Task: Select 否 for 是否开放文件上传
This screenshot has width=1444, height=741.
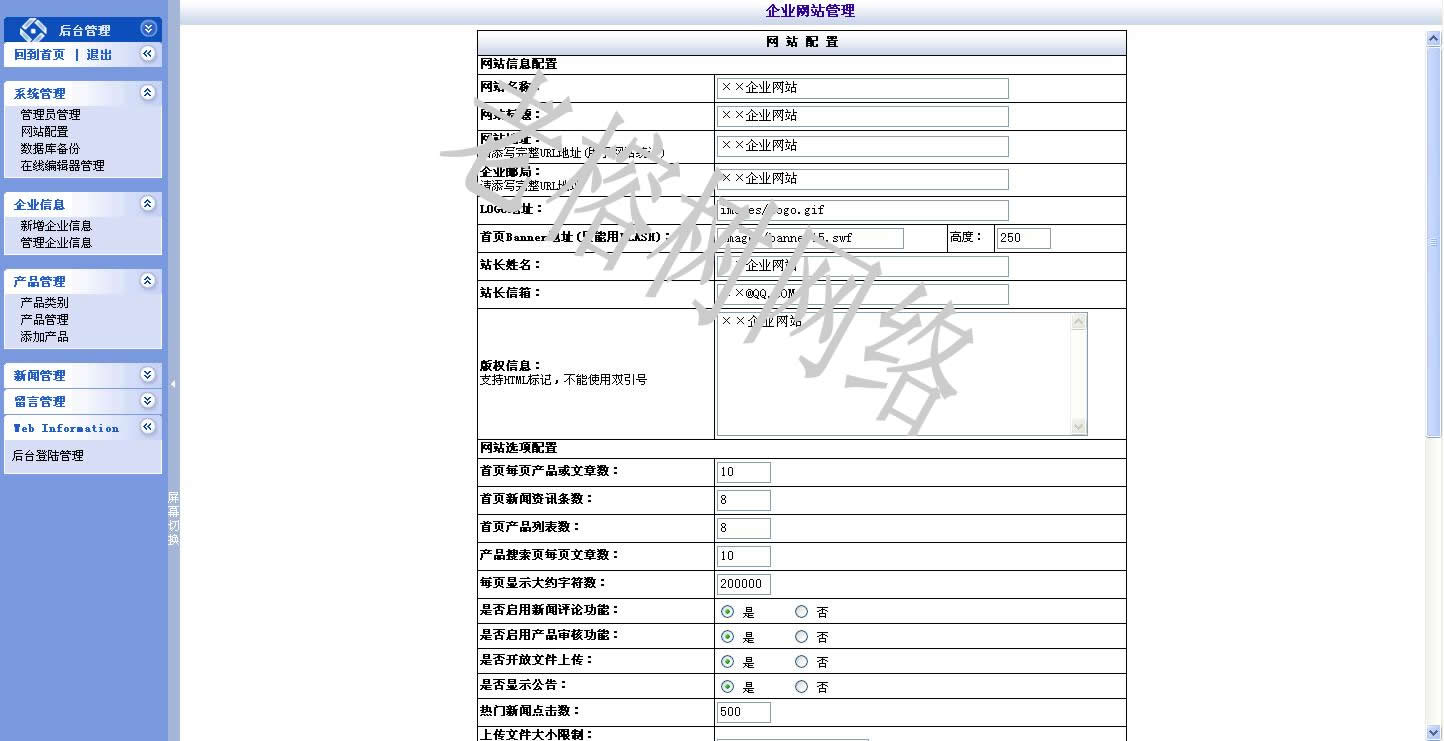Action: [801, 661]
